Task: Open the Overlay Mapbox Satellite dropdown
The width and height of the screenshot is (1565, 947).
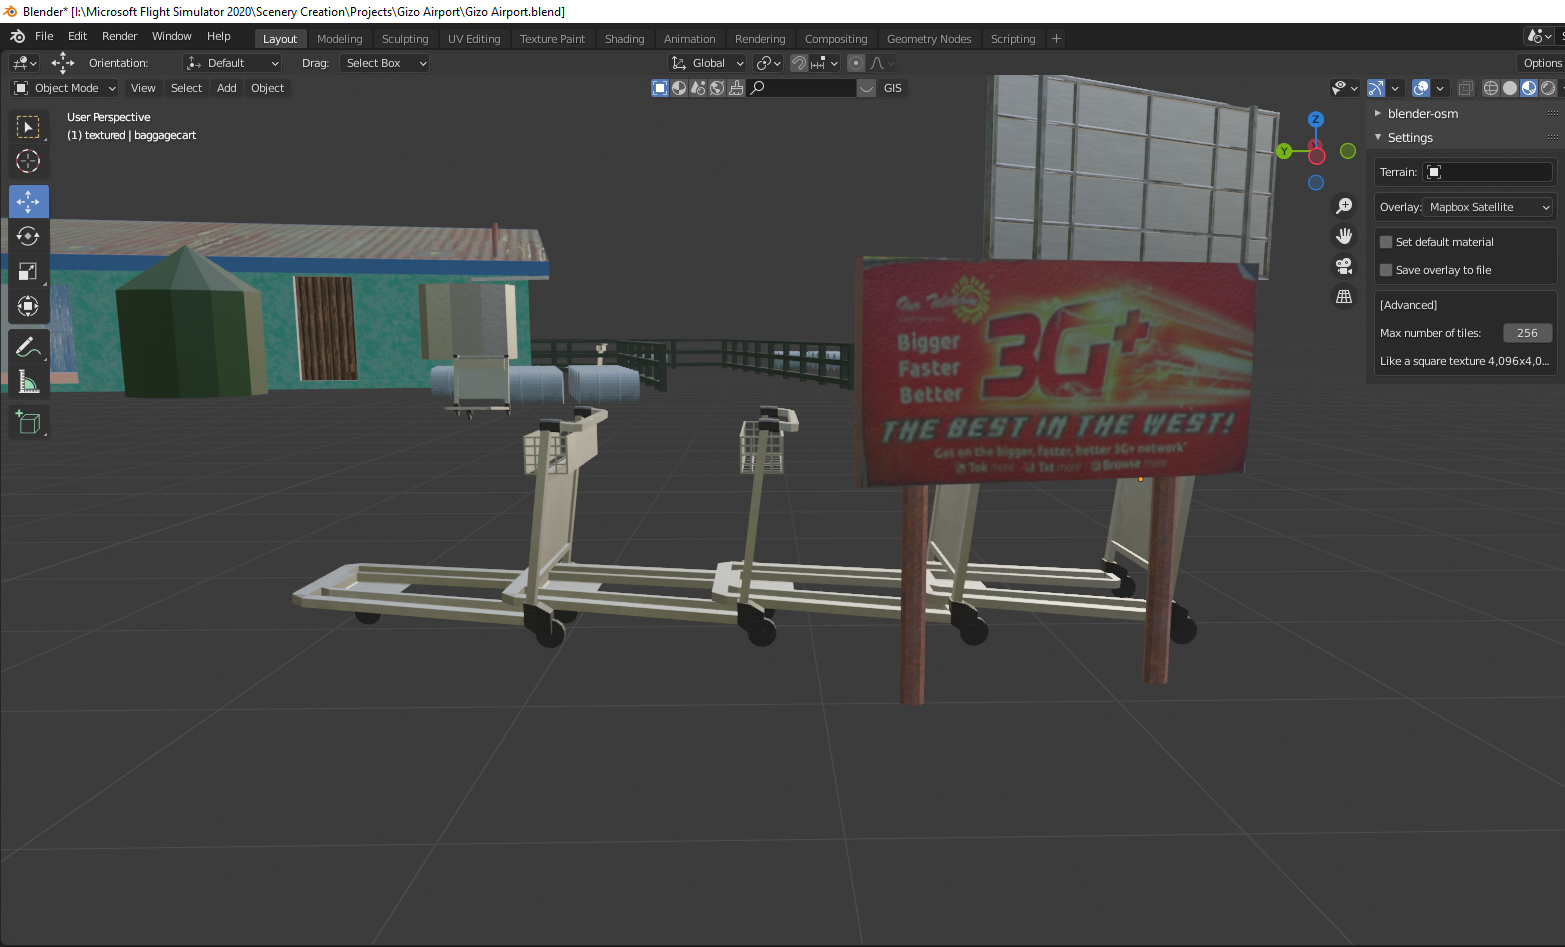Action: tap(1489, 207)
